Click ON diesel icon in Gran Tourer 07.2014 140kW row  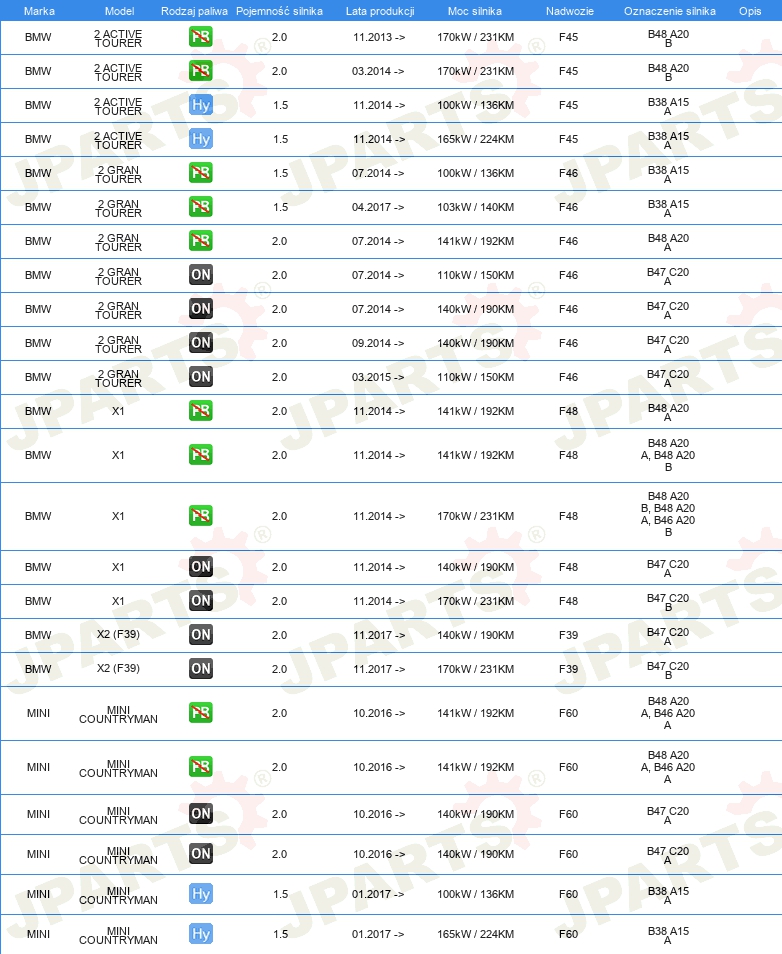[201, 309]
